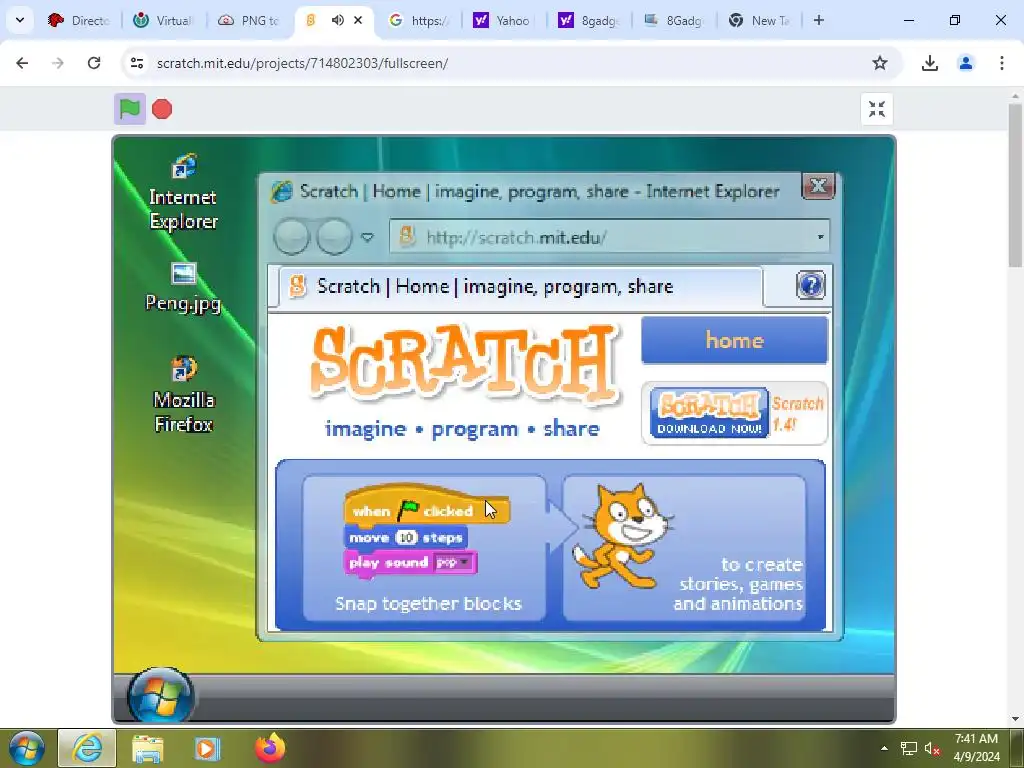Go back in Chrome browser
The image size is (1024, 768).
click(x=22, y=63)
